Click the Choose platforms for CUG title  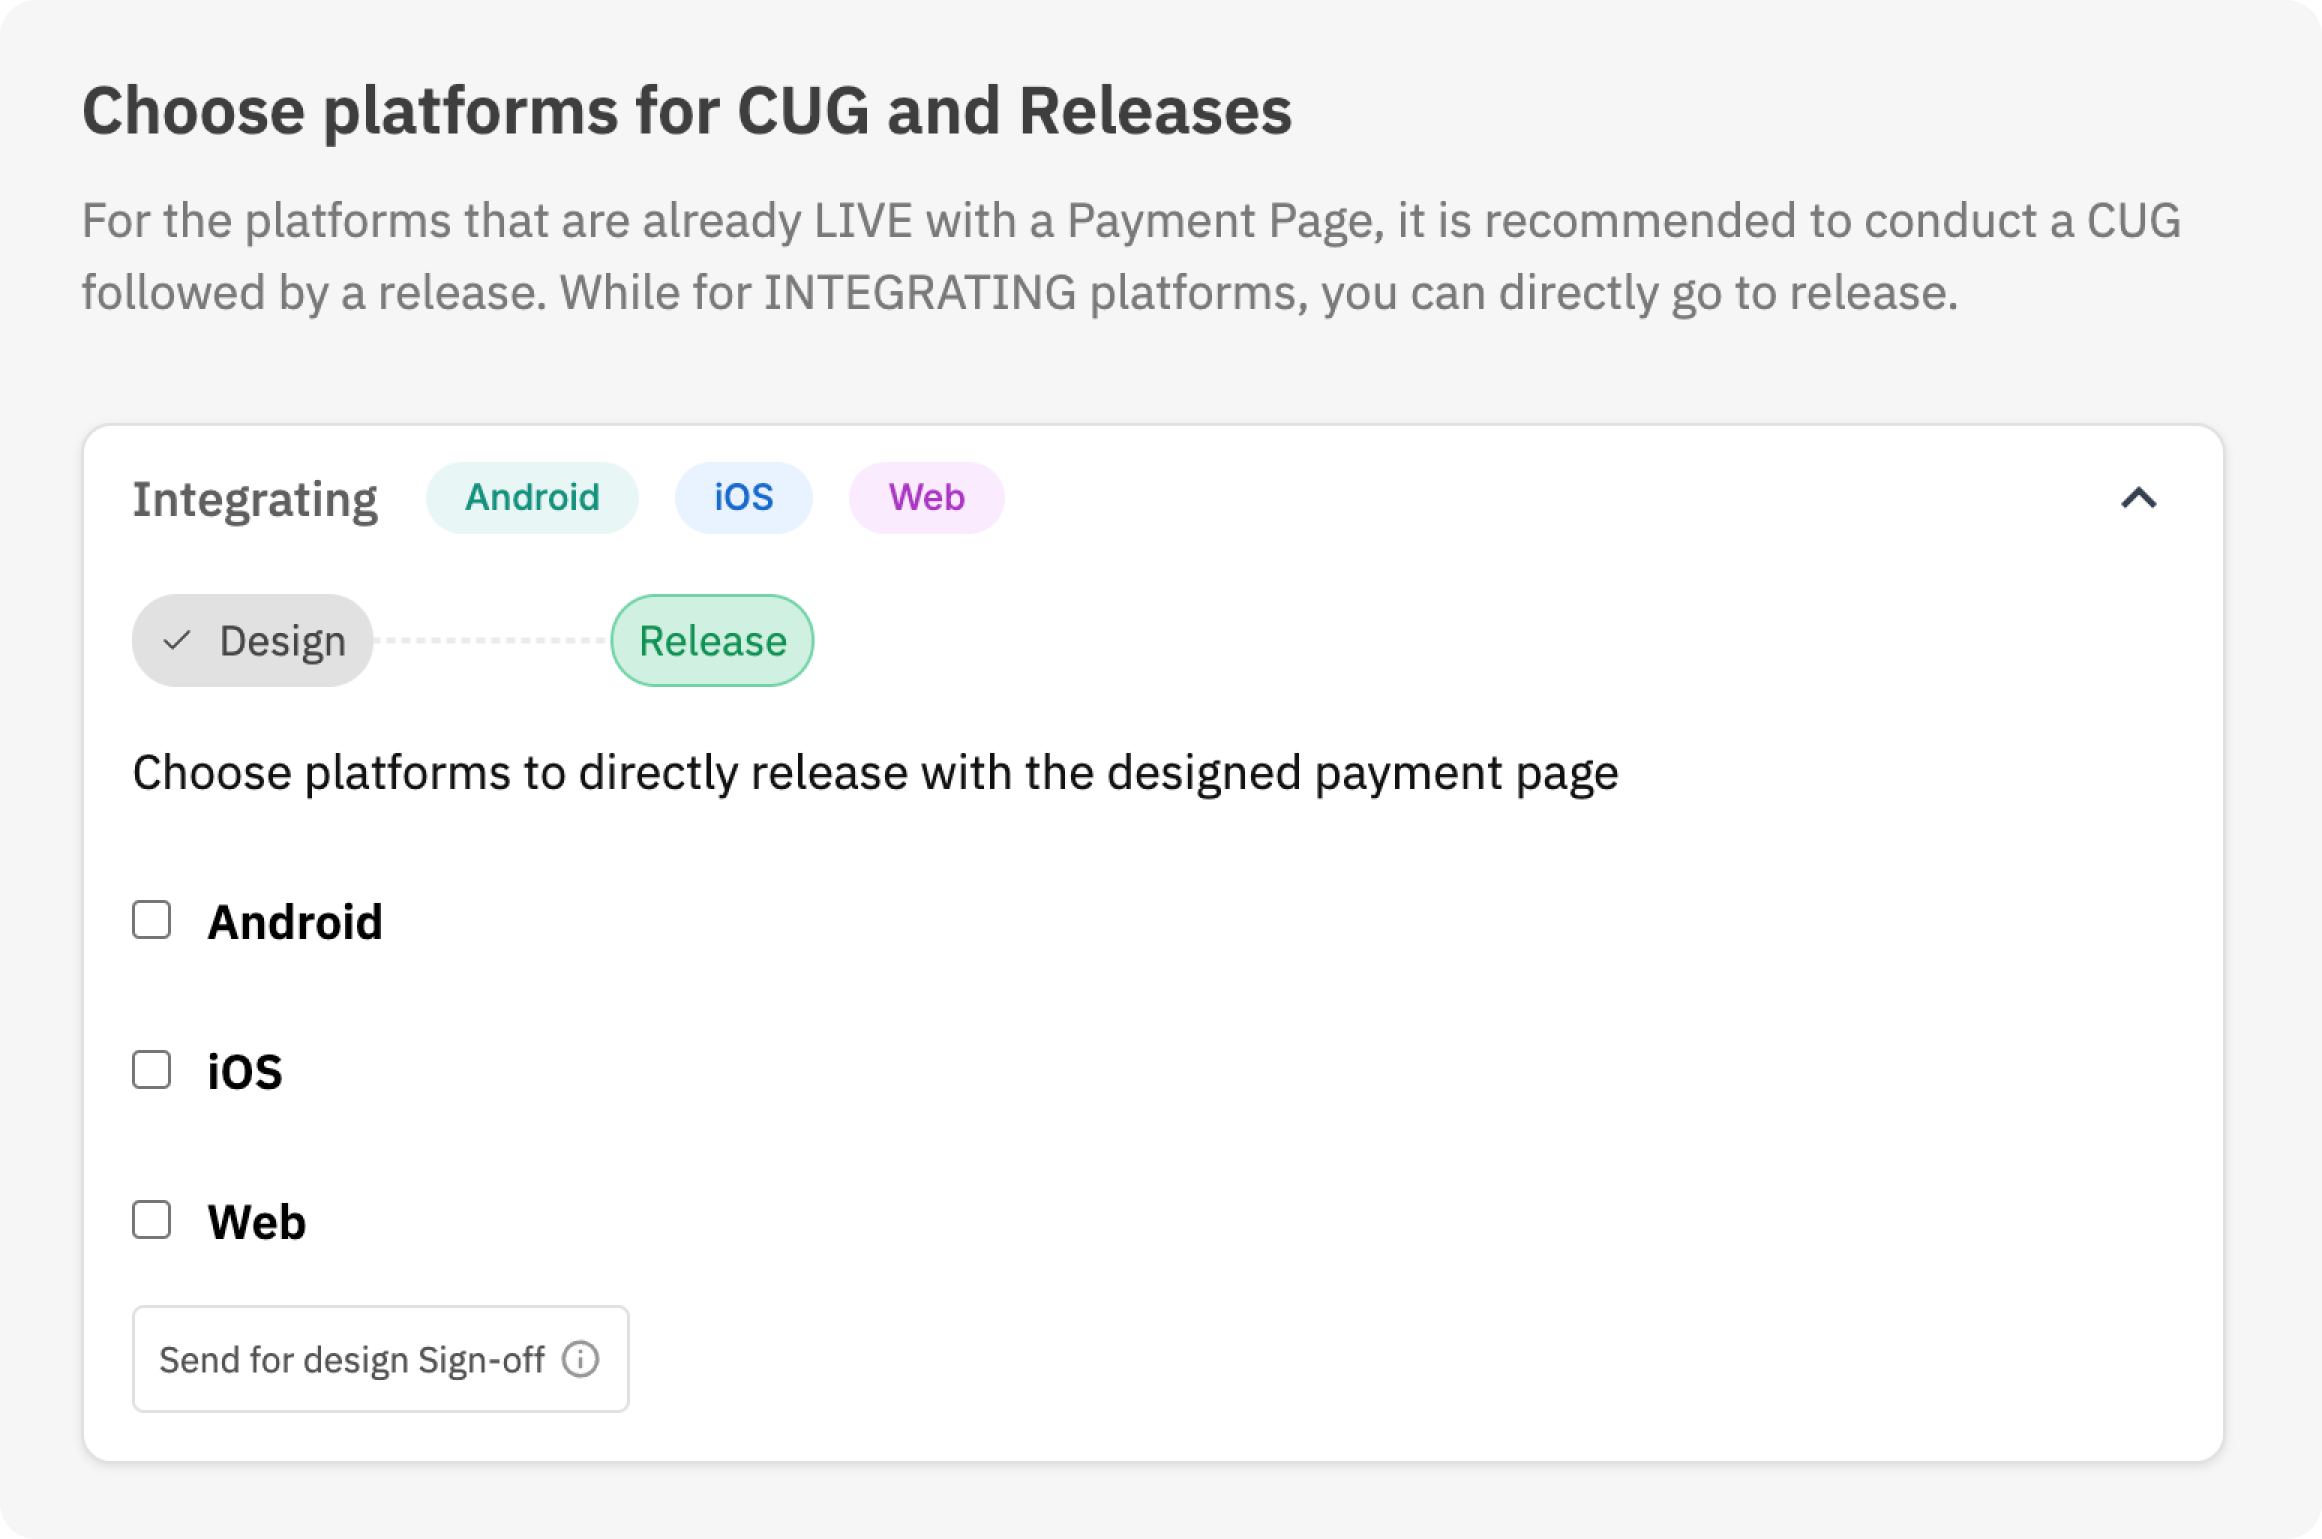[x=687, y=110]
